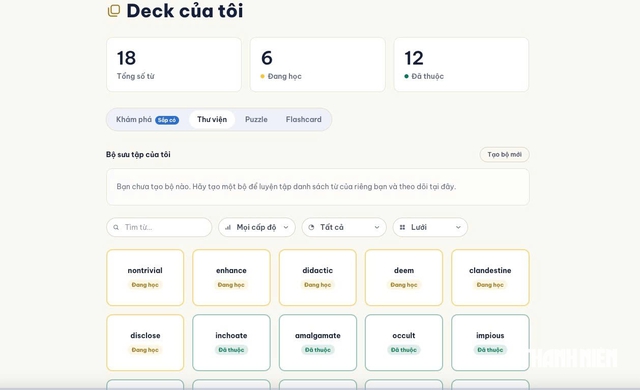Open the Lưới view layout dropdown
Viewport: 640px width, 390px height.
click(430, 227)
